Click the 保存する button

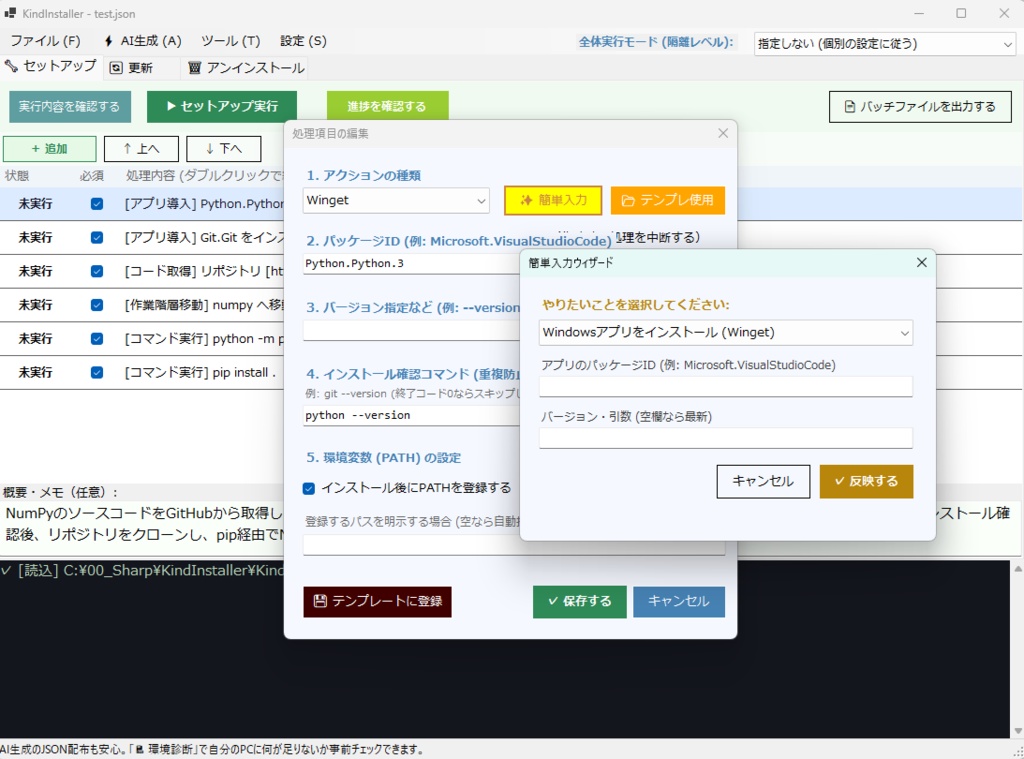578,601
